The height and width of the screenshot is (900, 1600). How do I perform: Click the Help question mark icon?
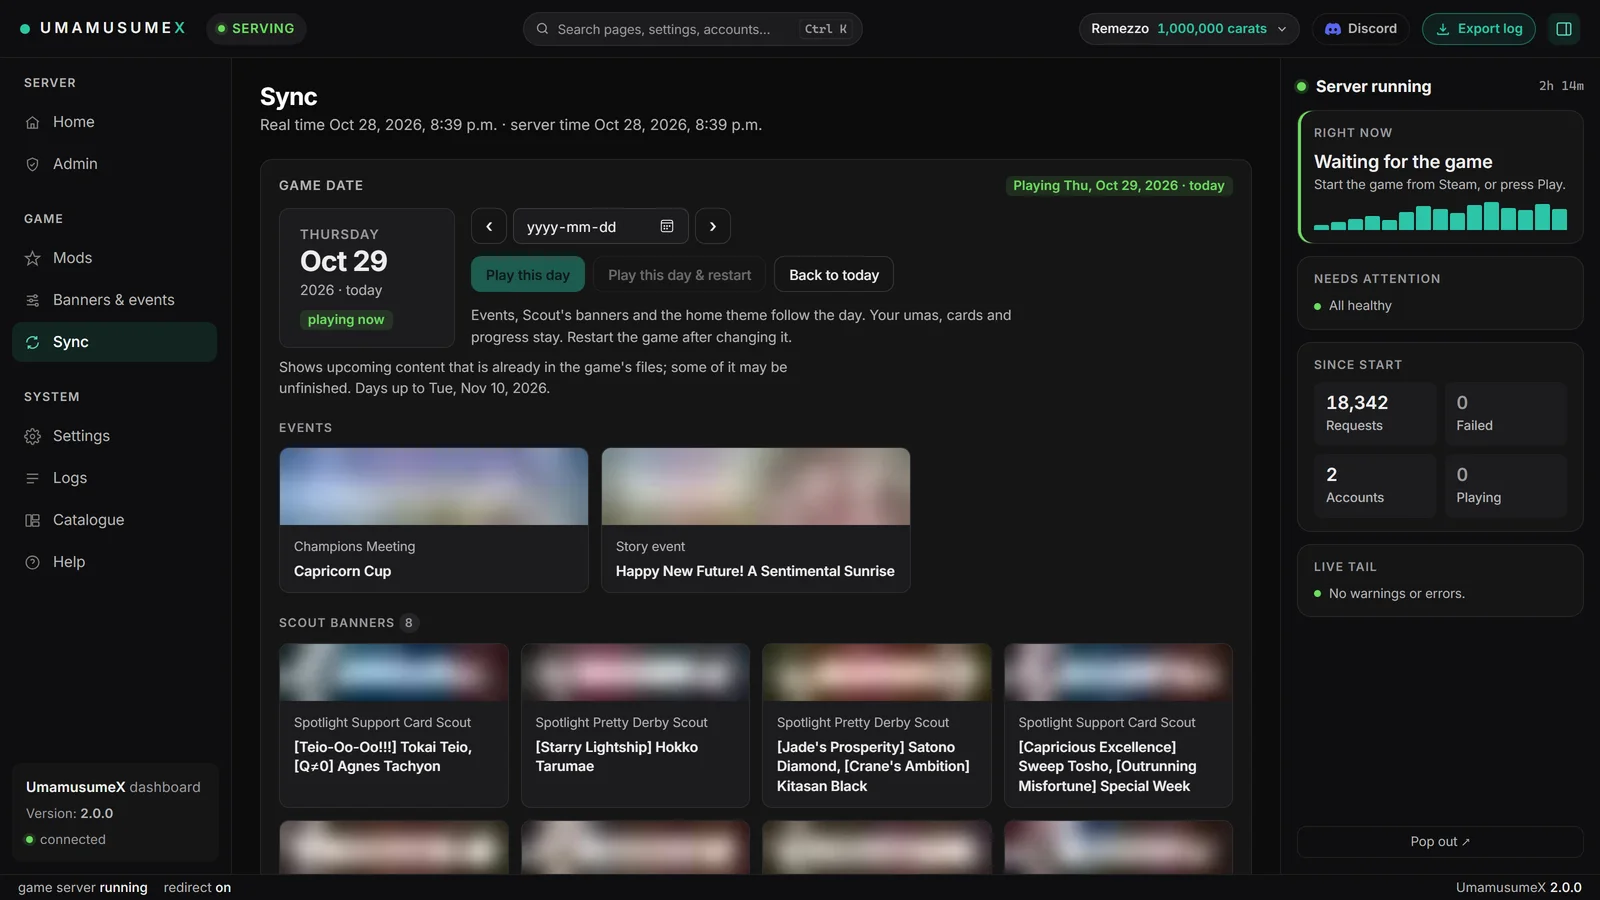pyautogui.click(x=32, y=562)
